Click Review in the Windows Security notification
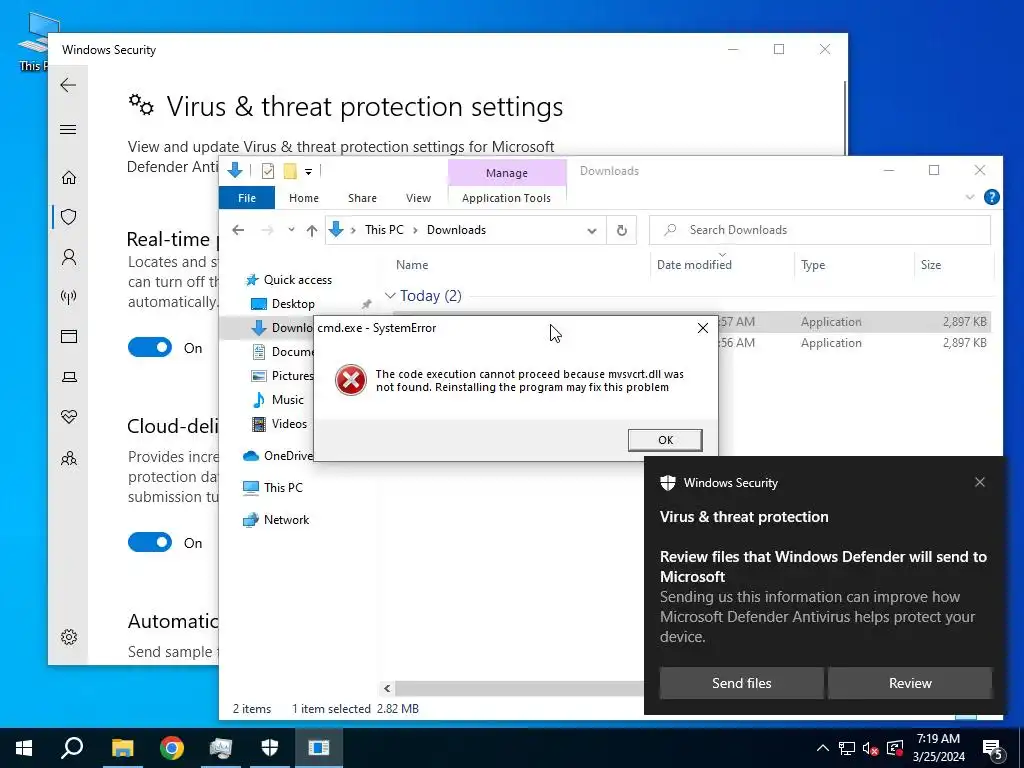Screen dimensions: 1024x768 coord(910,683)
